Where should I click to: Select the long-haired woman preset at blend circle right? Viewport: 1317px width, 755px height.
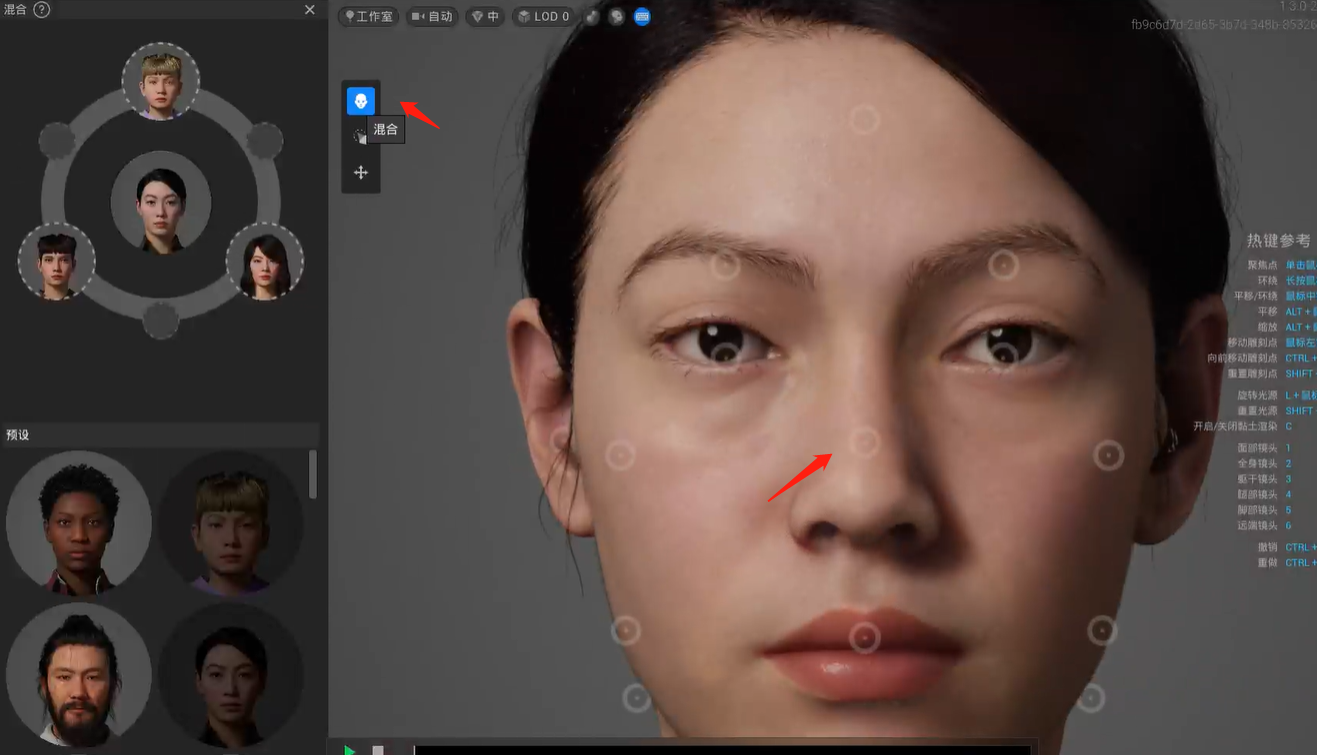click(x=265, y=262)
